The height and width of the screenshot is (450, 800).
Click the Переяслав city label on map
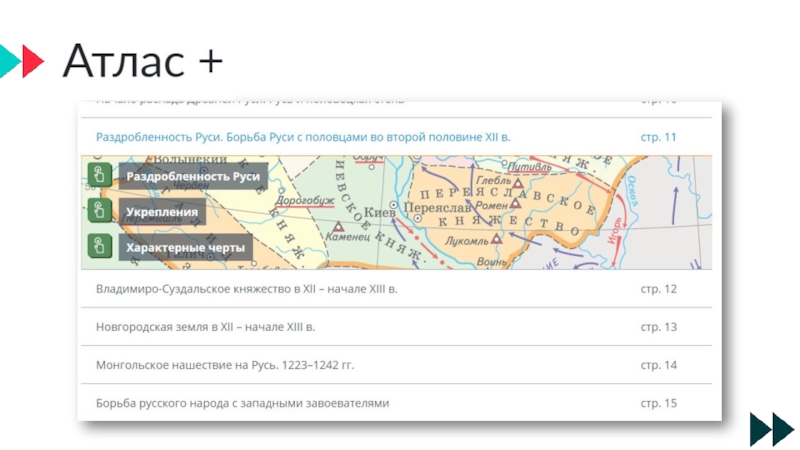coord(437,208)
